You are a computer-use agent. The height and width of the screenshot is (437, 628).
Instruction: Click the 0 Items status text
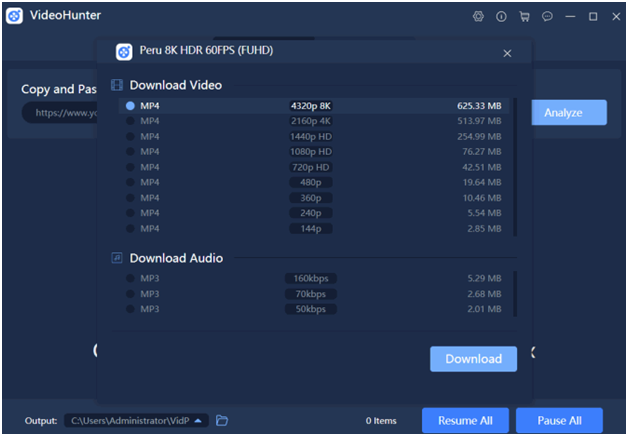tap(381, 421)
